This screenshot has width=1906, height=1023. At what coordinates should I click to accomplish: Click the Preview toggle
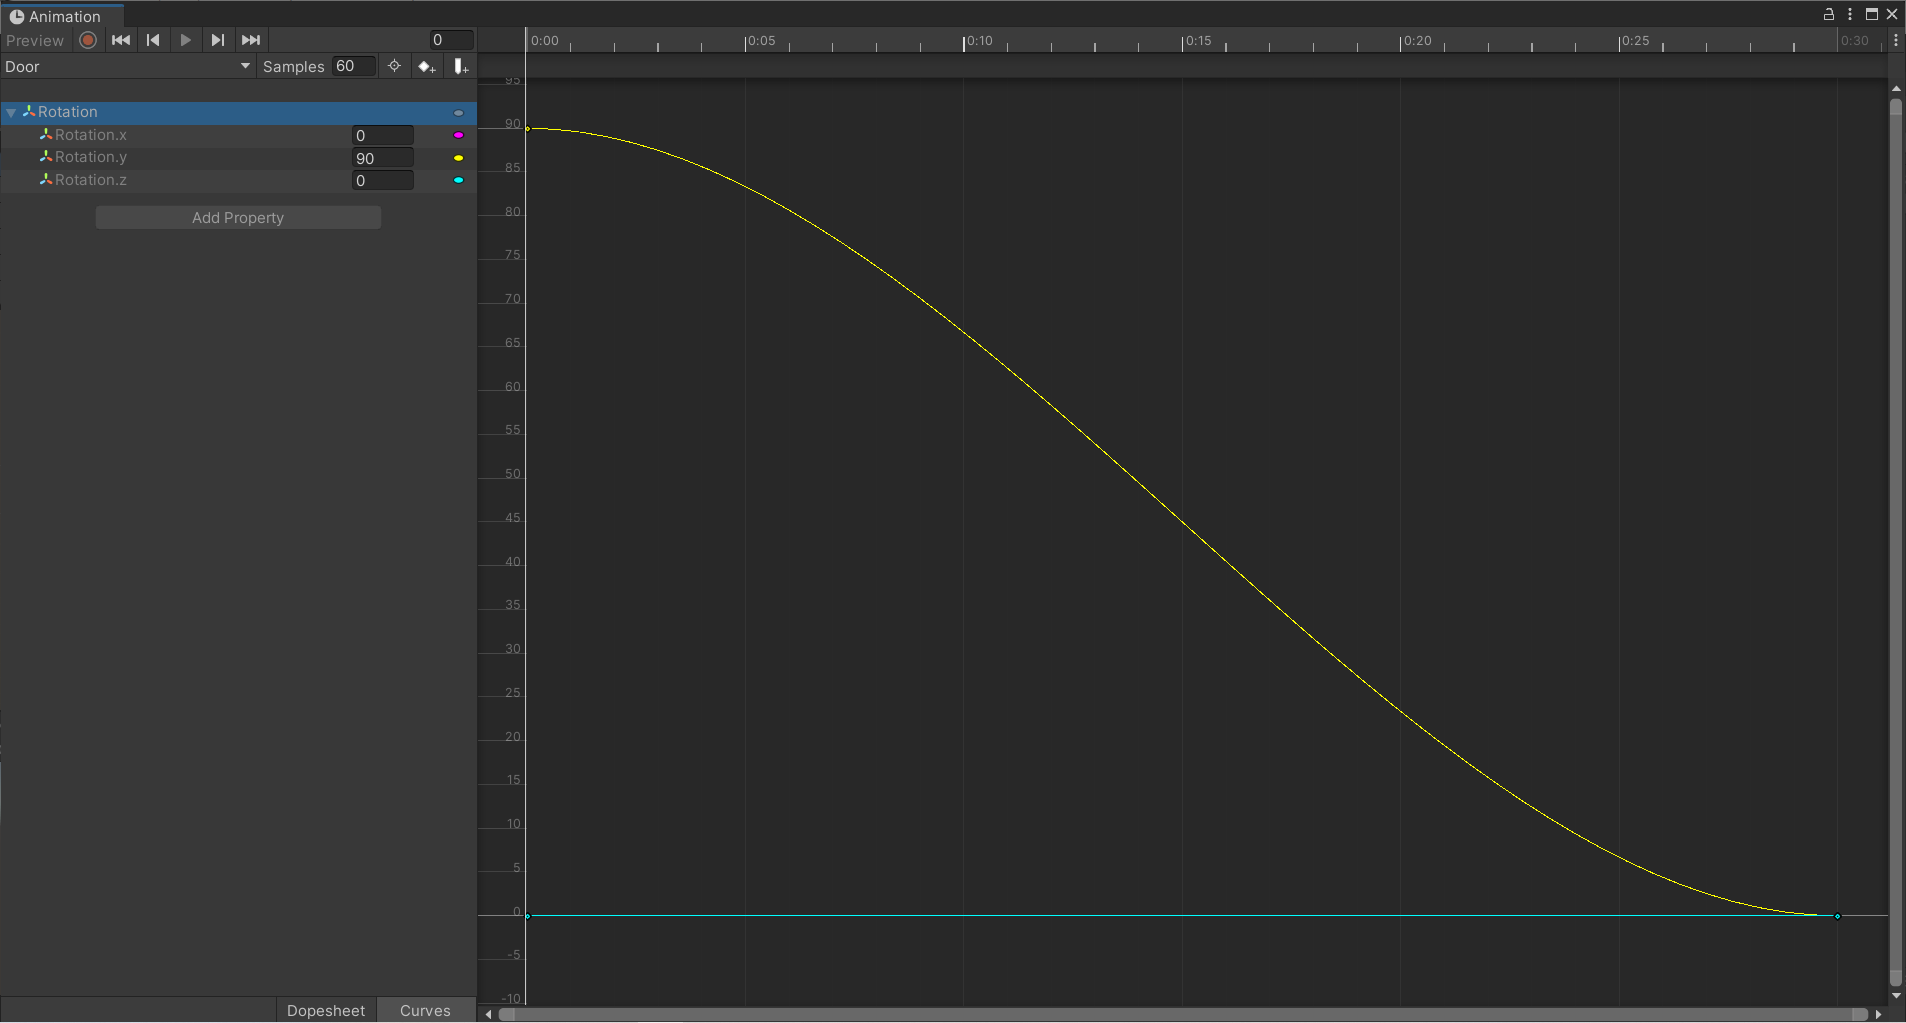point(34,40)
